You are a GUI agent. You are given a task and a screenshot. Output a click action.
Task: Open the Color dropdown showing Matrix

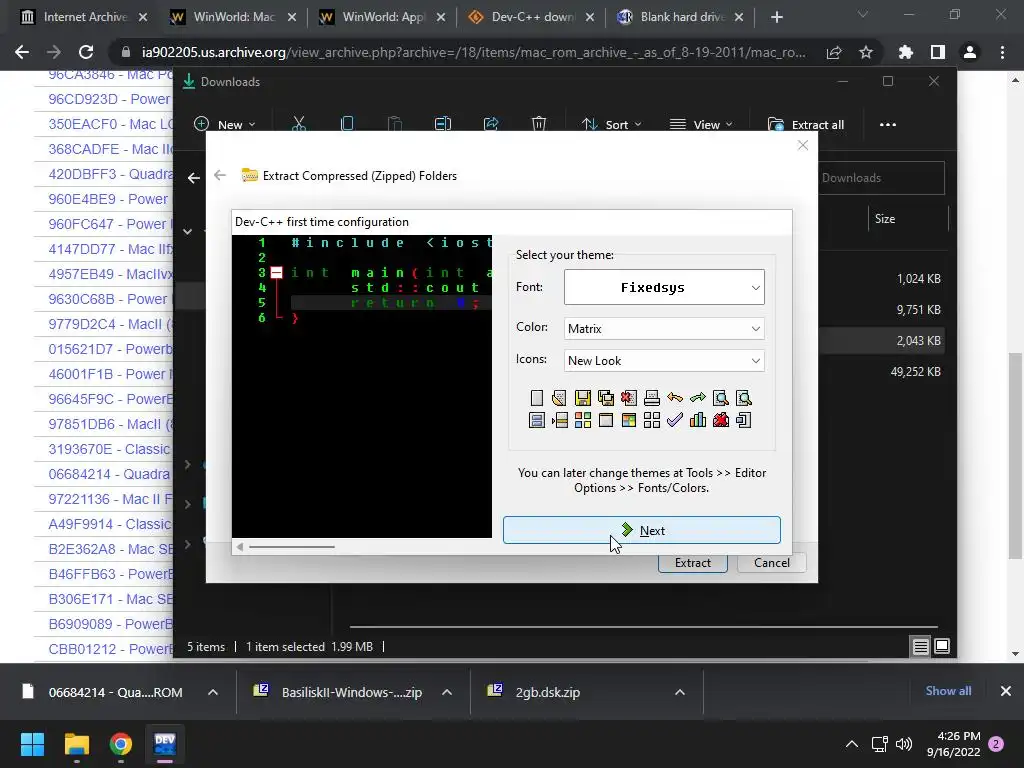click(x=664, y=328)
